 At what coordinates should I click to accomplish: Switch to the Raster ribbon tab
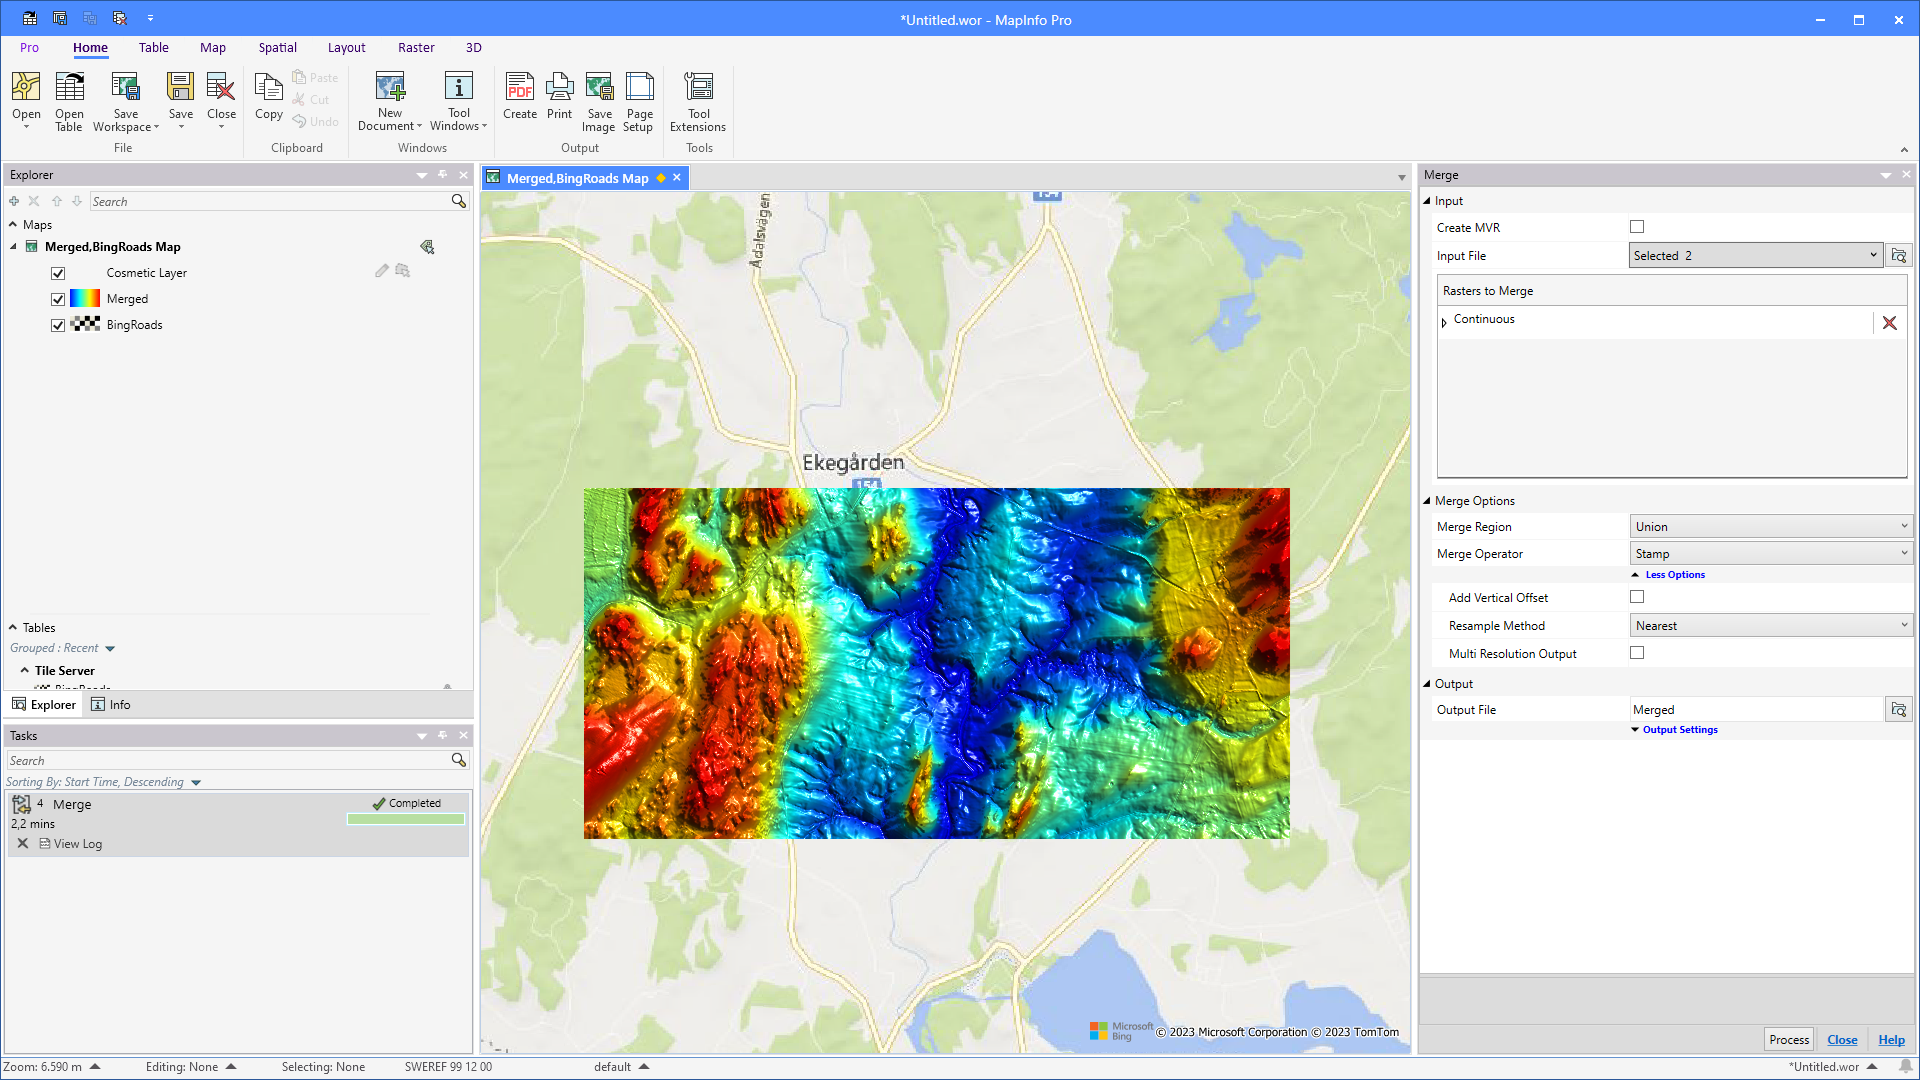point(415,47)
